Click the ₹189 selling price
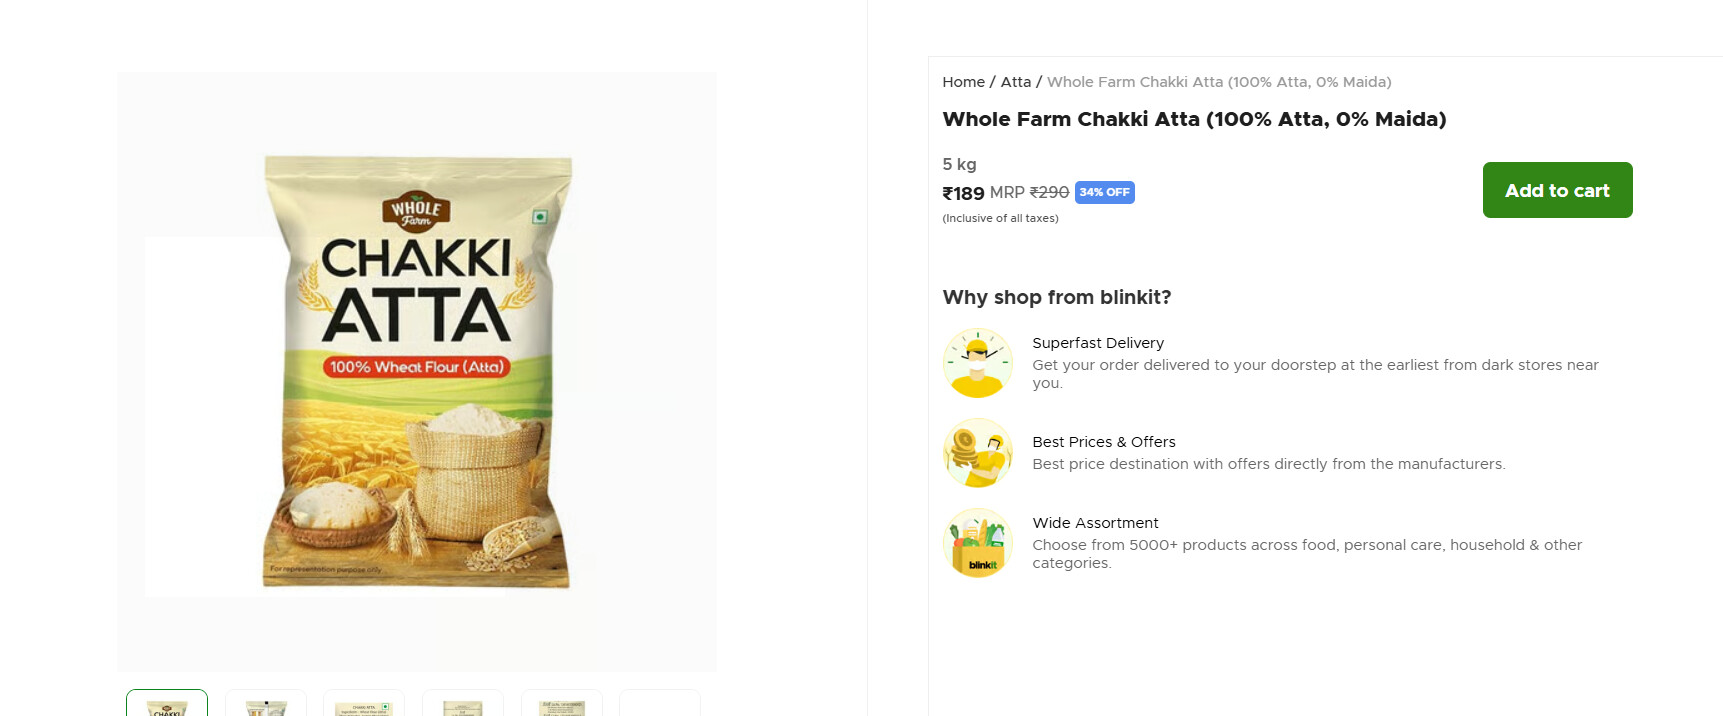 tap(963, 193)
